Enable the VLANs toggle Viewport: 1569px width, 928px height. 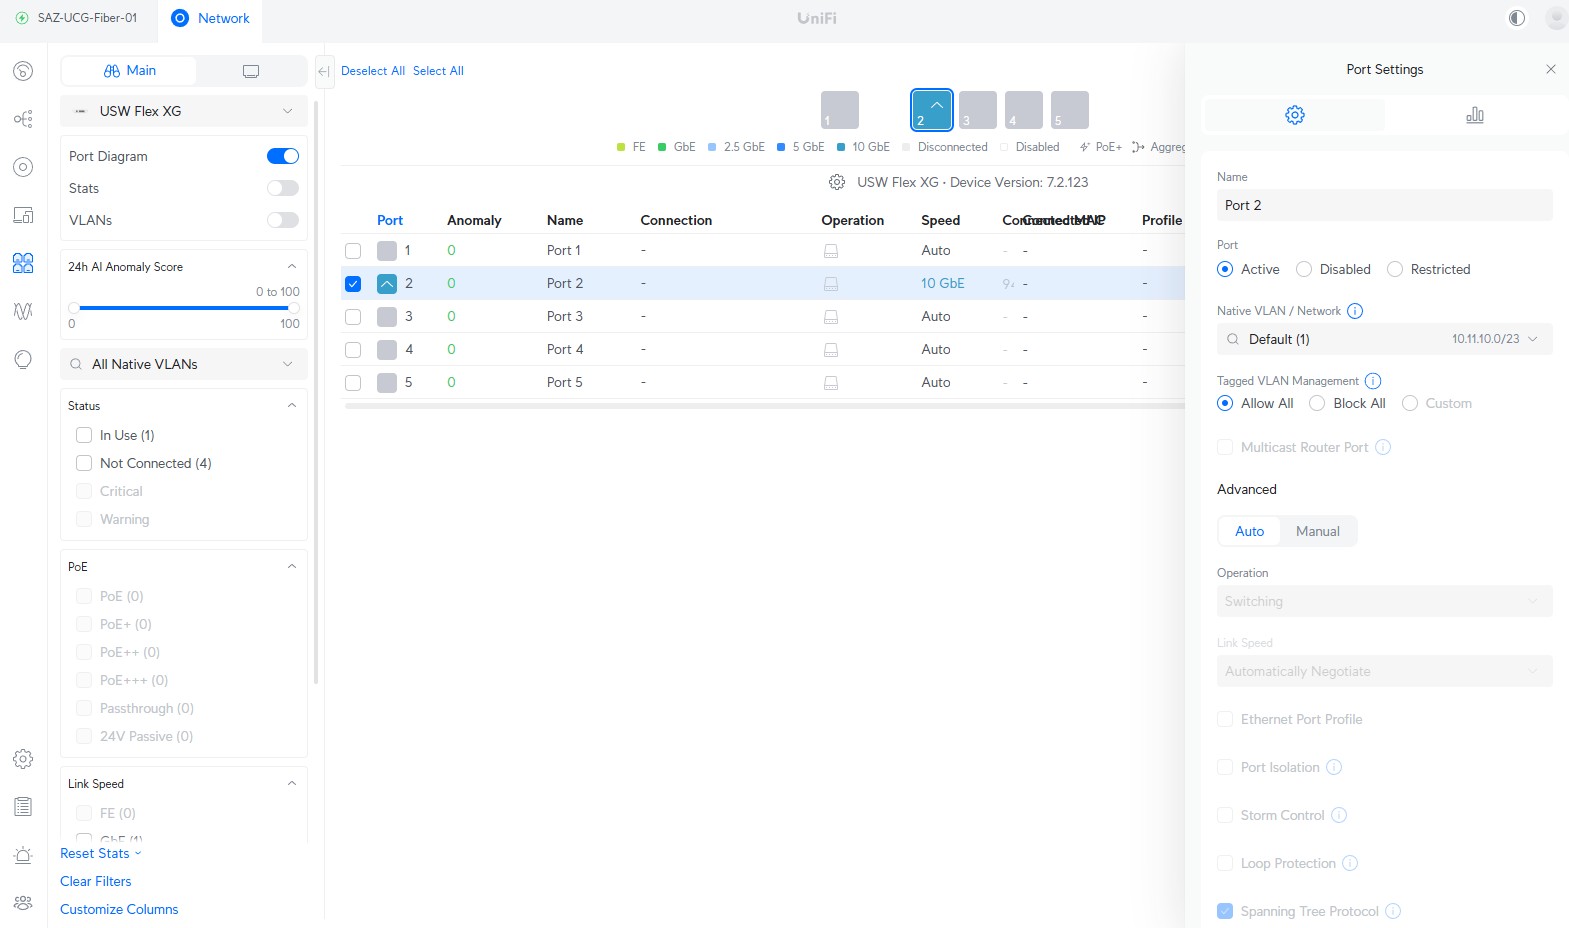282,220
